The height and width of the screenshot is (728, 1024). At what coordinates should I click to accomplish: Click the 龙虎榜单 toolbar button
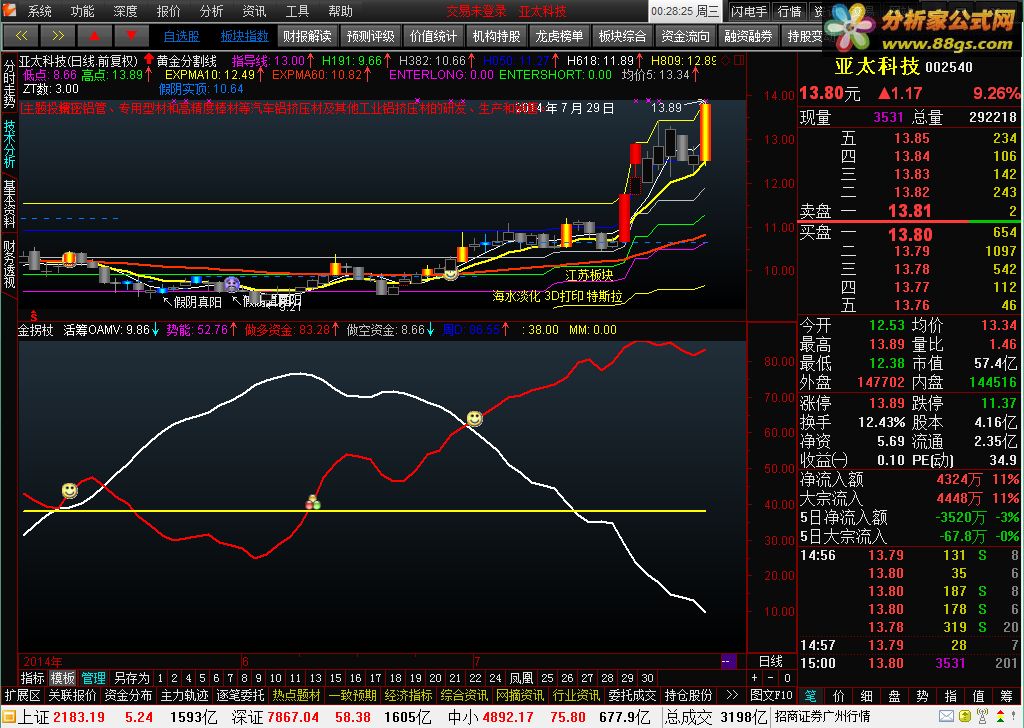click(560, 36)
